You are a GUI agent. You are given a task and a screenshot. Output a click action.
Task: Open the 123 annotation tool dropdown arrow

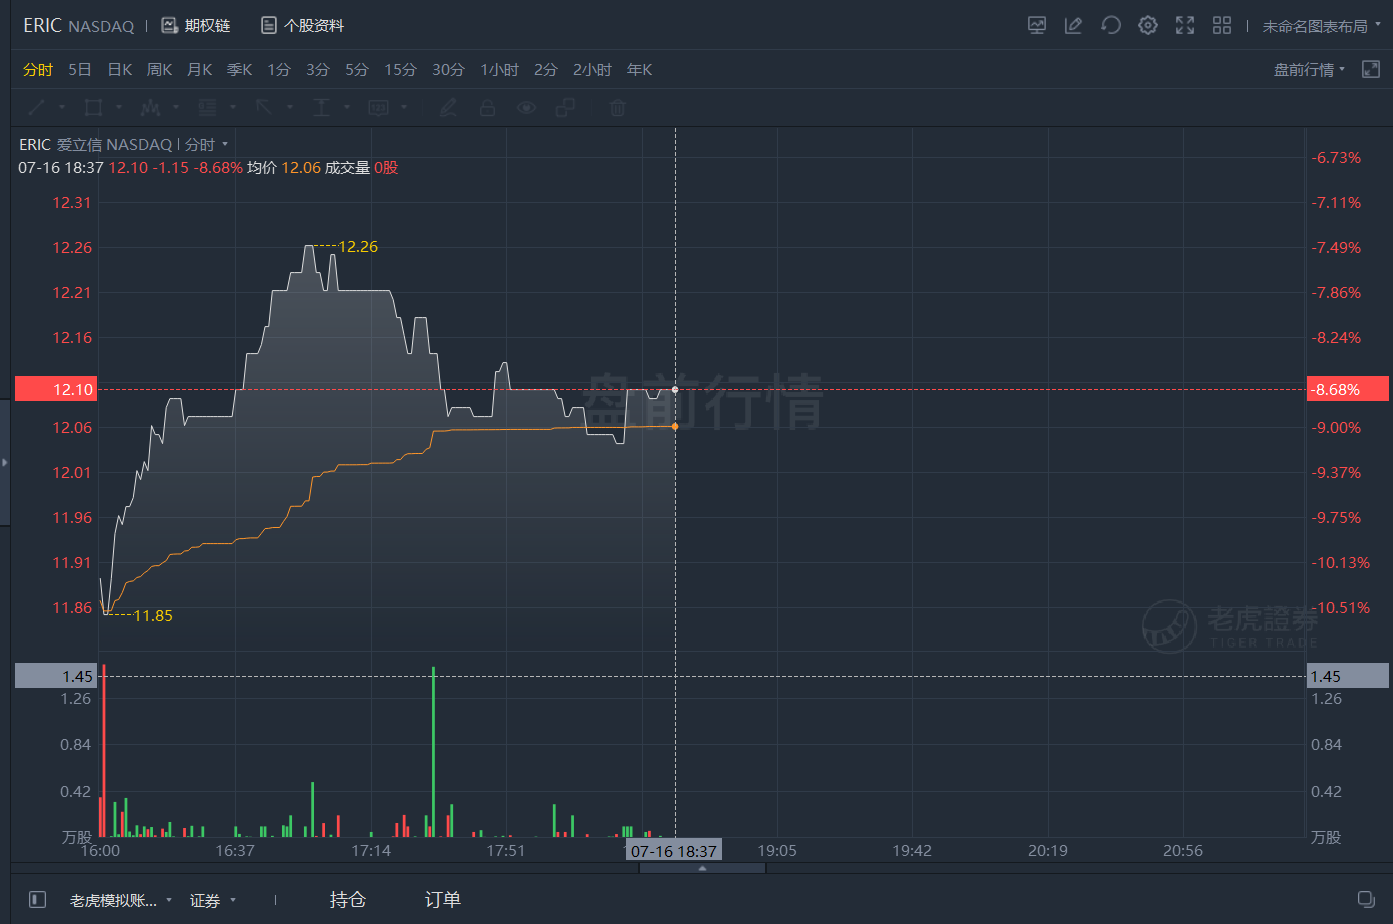[x=404, y=107]
